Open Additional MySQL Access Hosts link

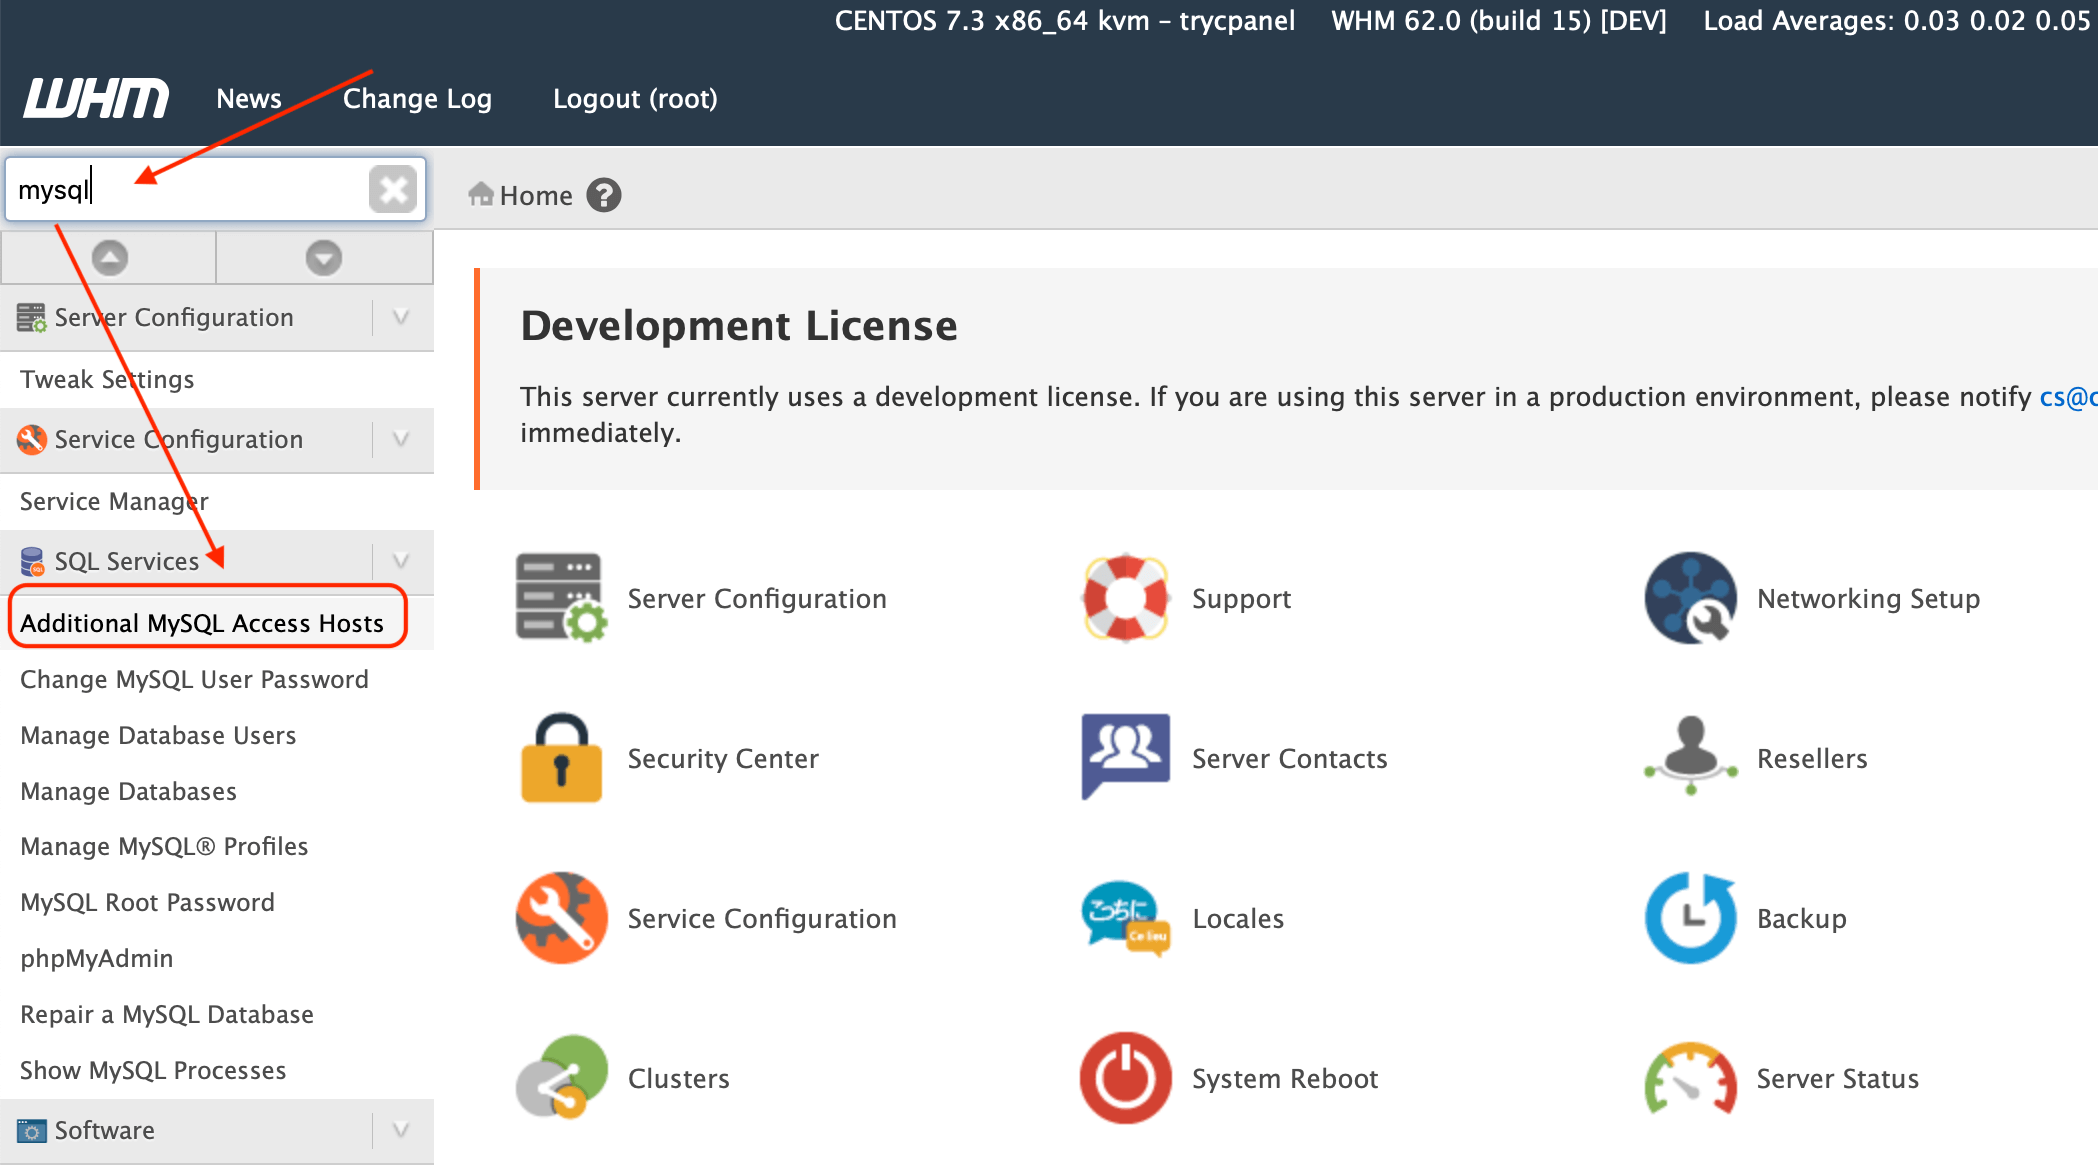(202, 623)
